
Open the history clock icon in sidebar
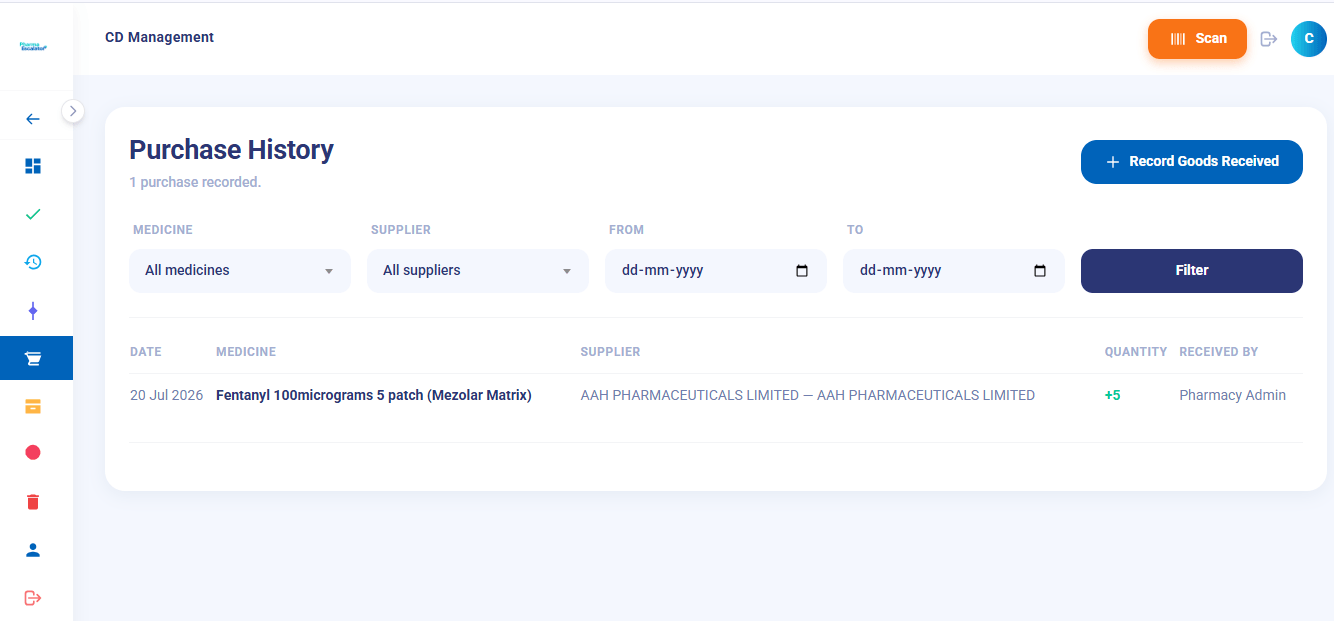point(33,262)
